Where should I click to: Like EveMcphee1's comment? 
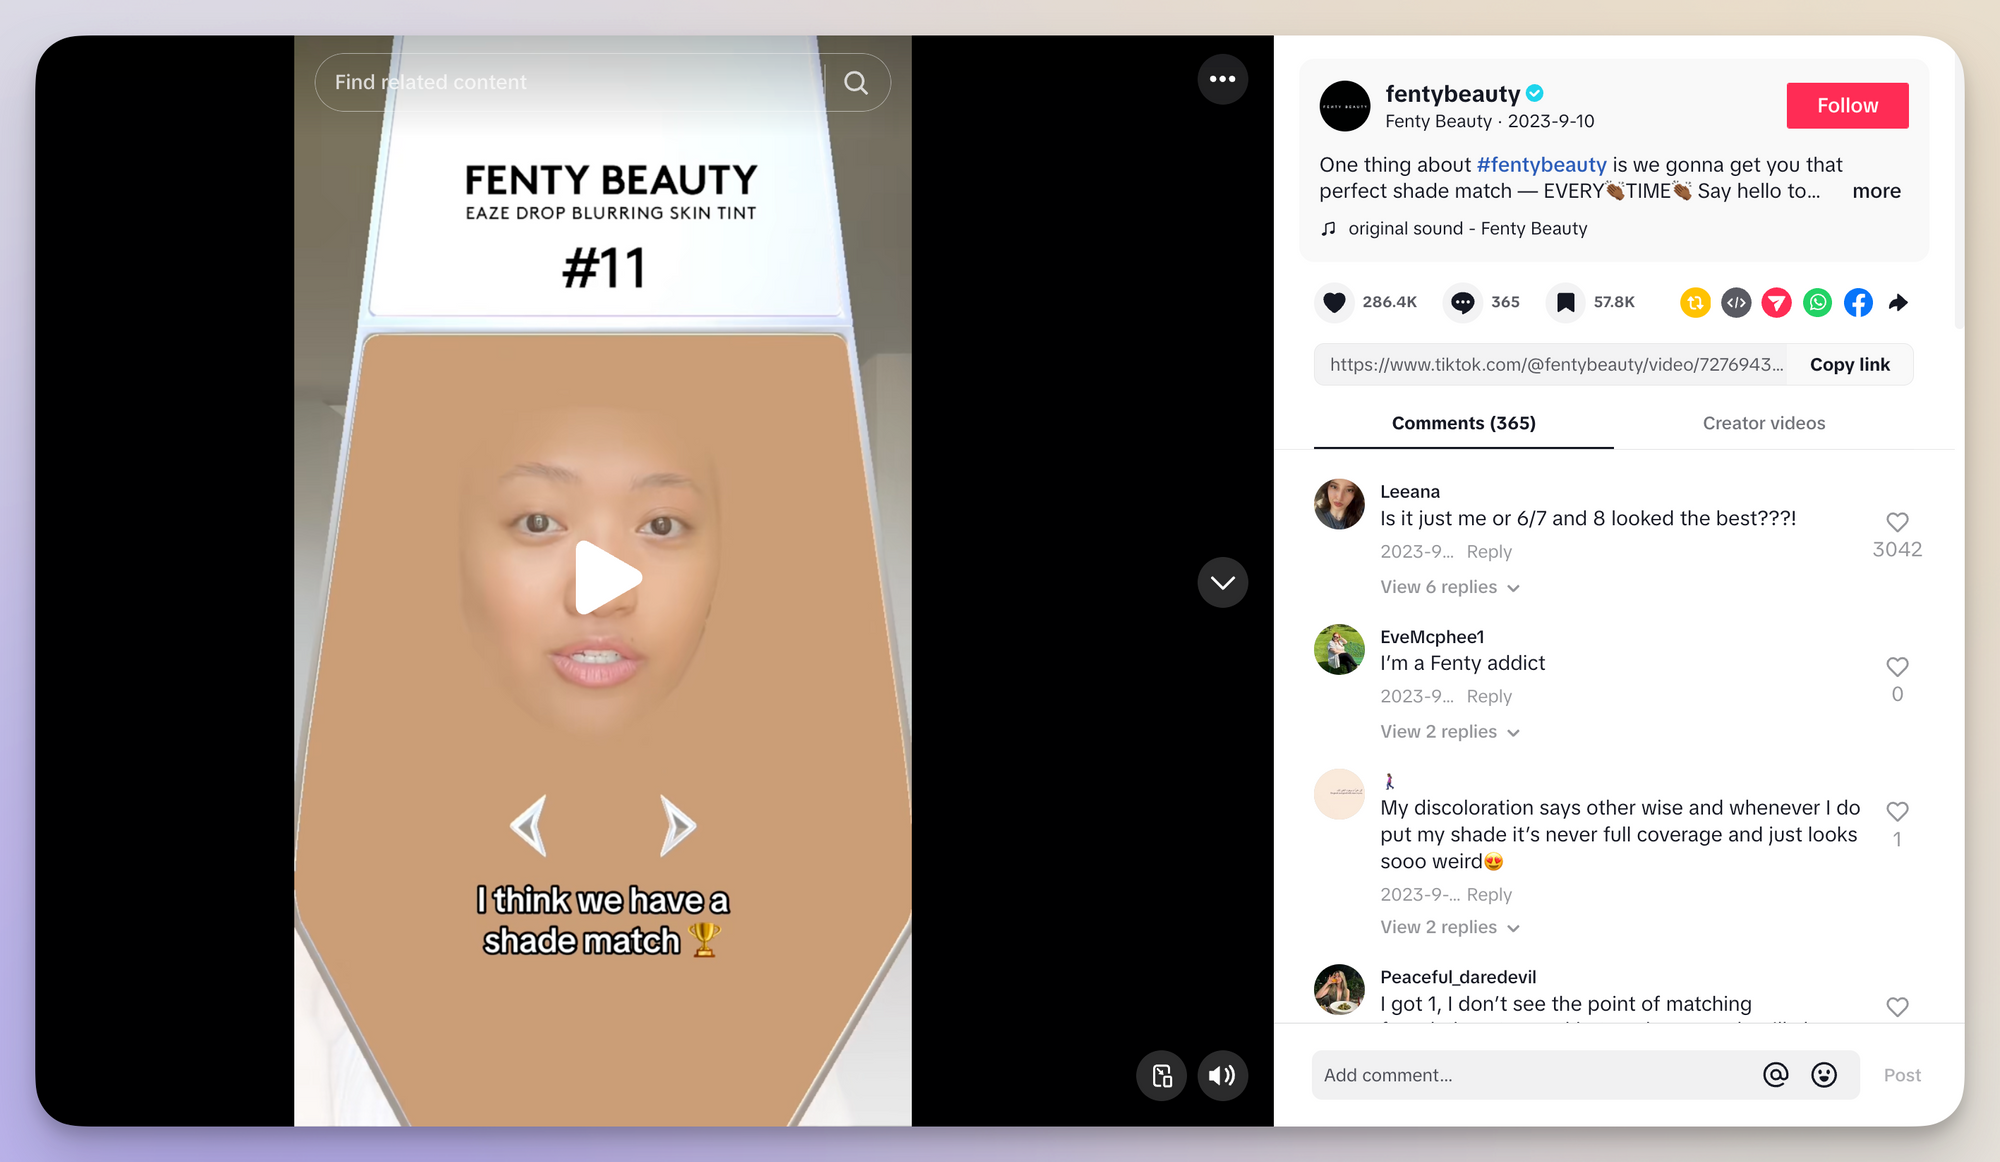point(1897,667)
